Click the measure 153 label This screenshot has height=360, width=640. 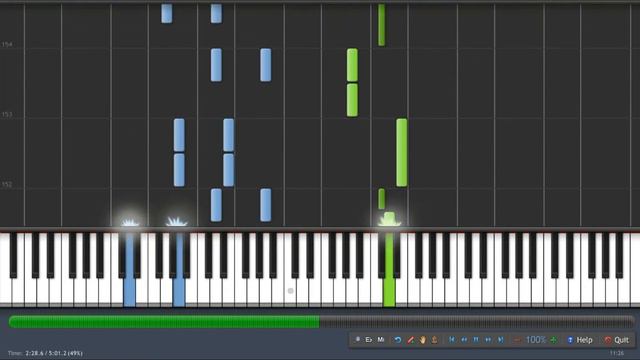[x=7, y=114]
